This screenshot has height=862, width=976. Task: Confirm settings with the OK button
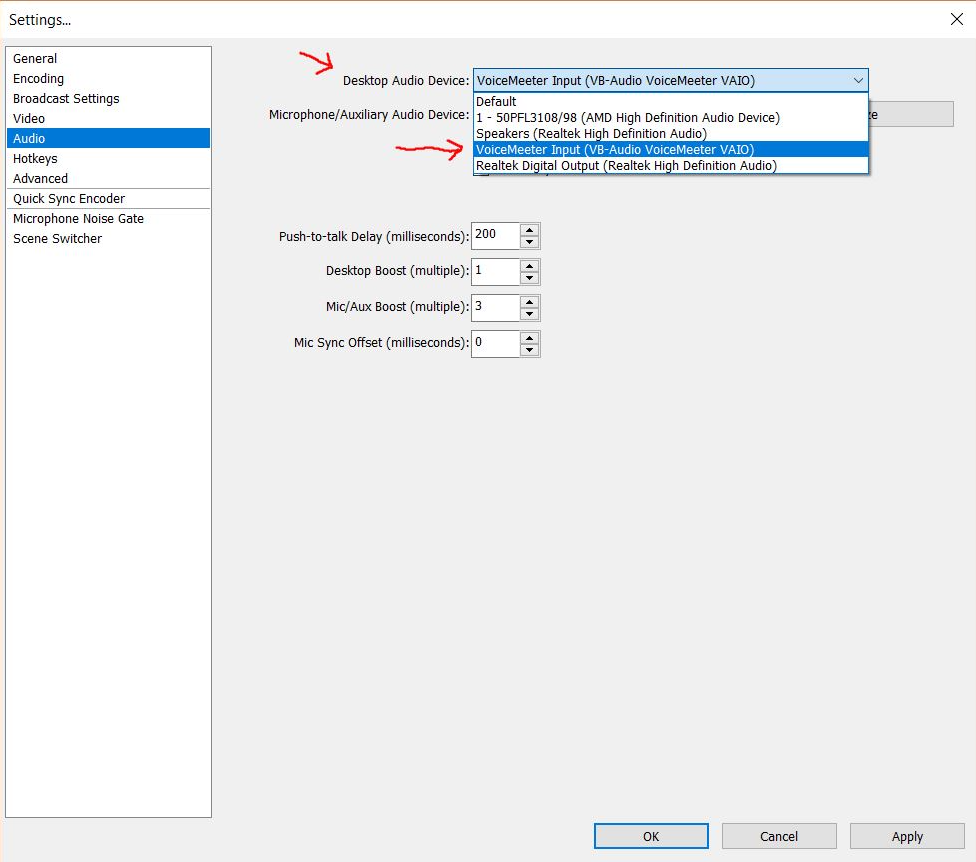point(651,836)
